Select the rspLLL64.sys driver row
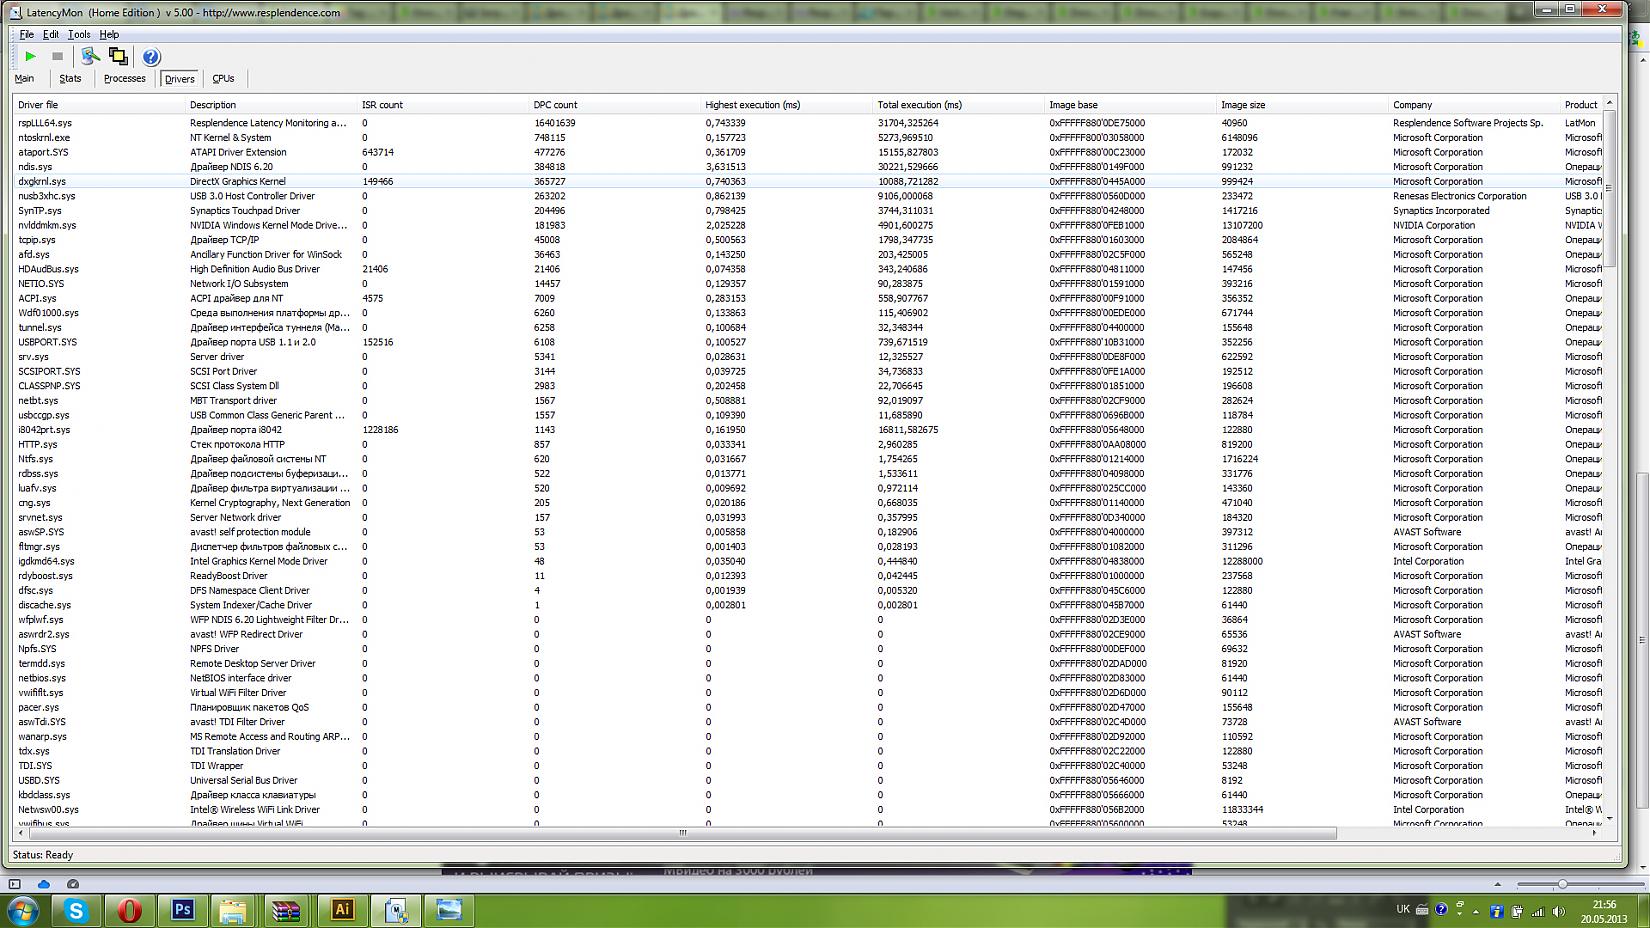1650x928 pixels. (x=808, y=123)
